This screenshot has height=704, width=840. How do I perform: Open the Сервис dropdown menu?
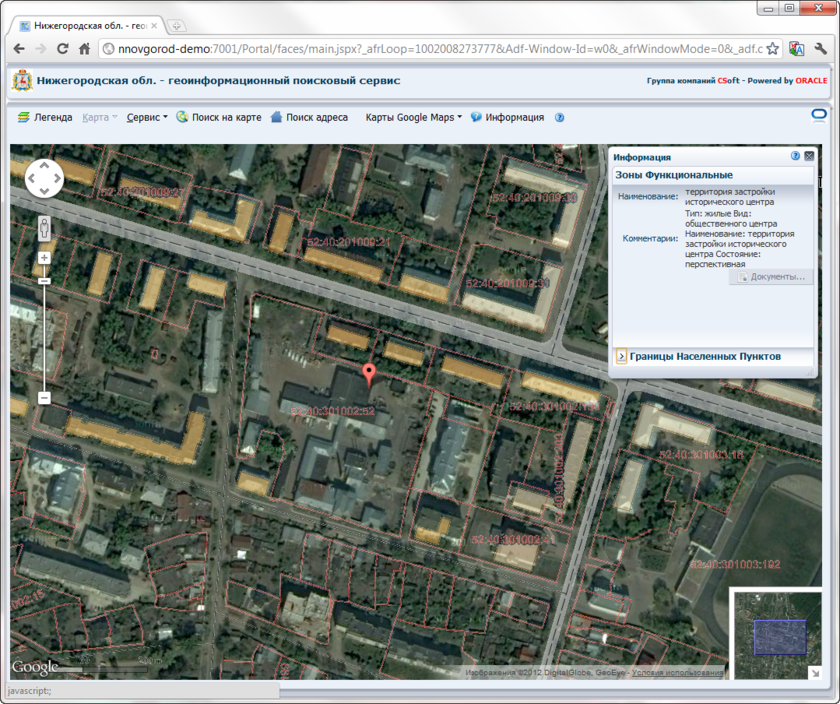[x=148, y=117]
